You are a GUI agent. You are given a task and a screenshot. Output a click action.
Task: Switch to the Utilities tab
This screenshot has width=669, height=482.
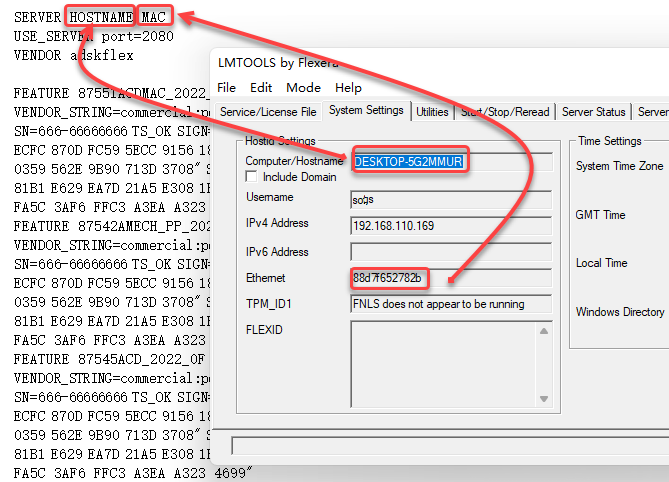432,112
